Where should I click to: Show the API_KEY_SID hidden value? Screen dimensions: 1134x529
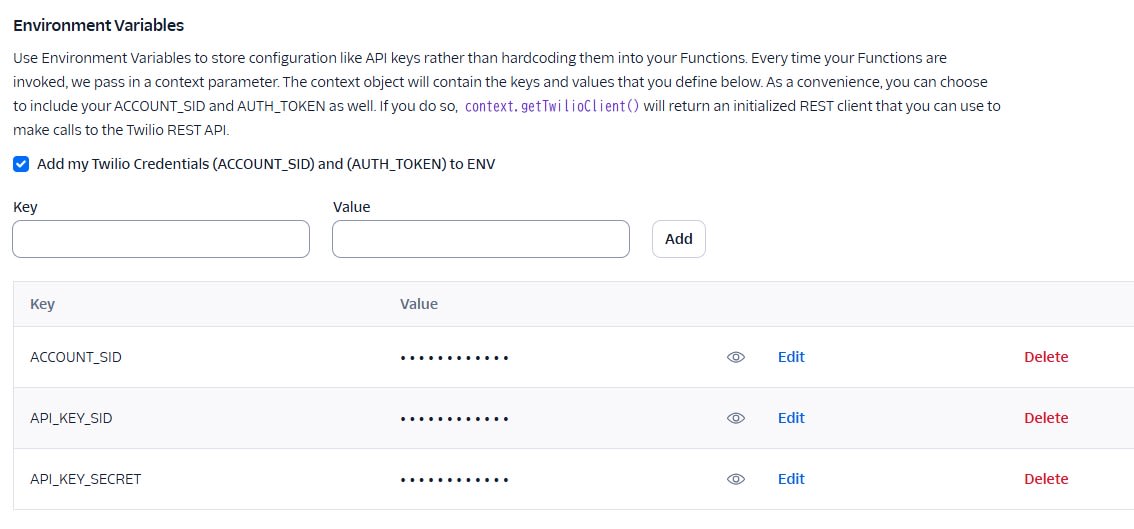[x=736, y=418]
